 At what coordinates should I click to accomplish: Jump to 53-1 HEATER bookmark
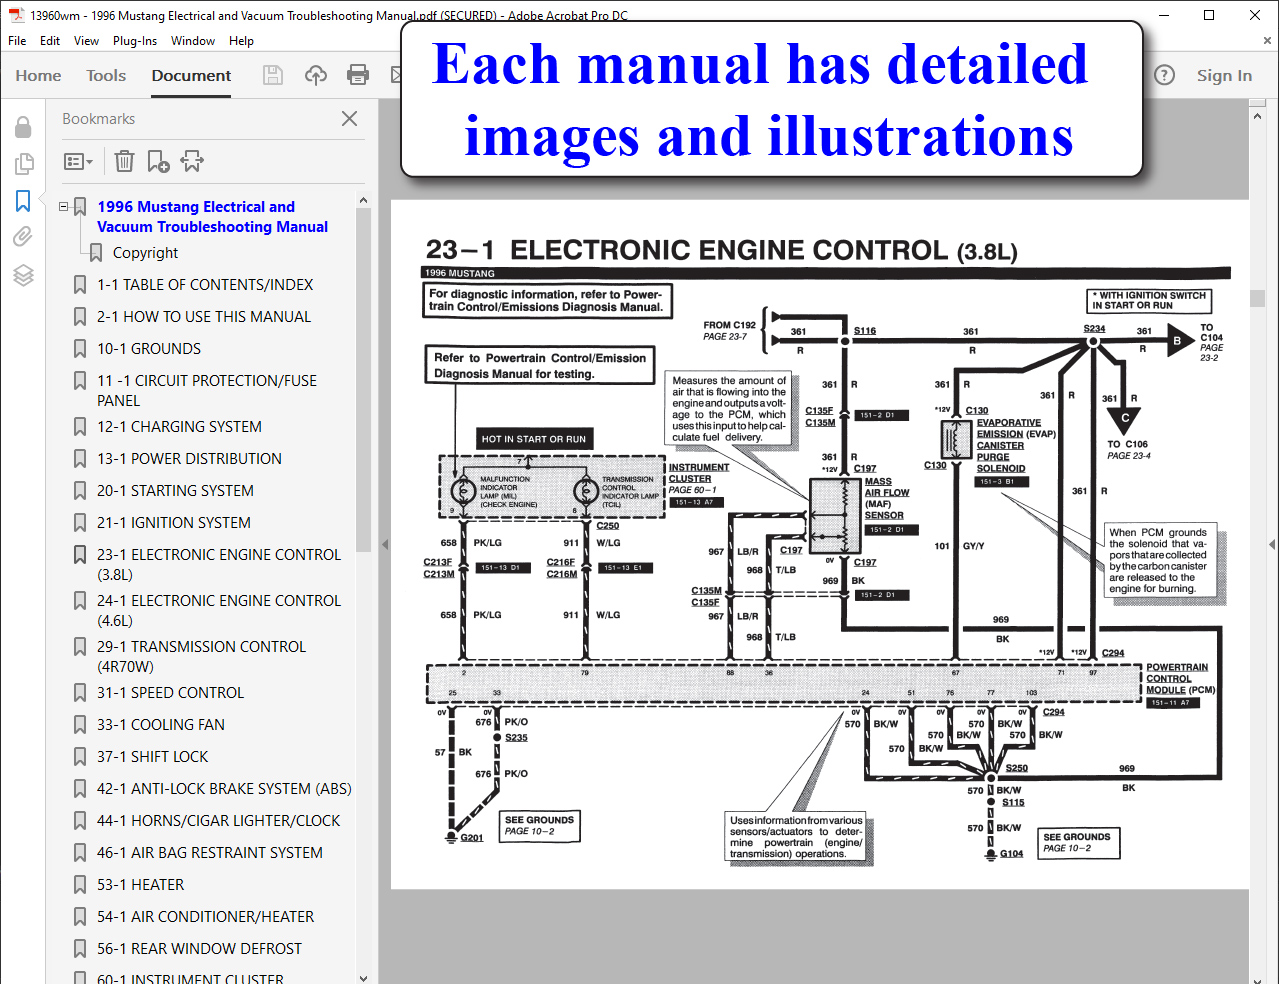tap(141, 885)
